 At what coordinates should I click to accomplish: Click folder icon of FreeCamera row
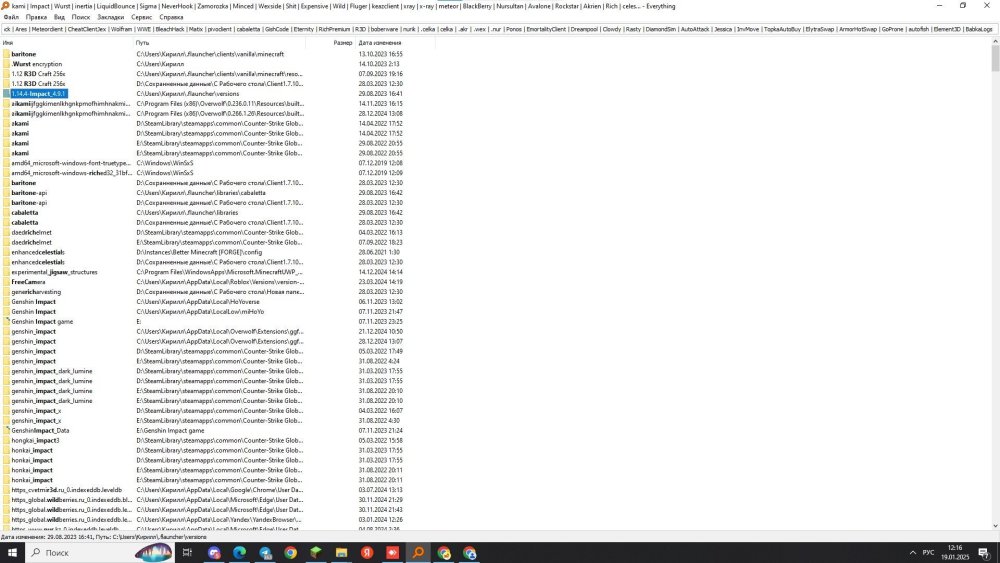tap(6, 282)
